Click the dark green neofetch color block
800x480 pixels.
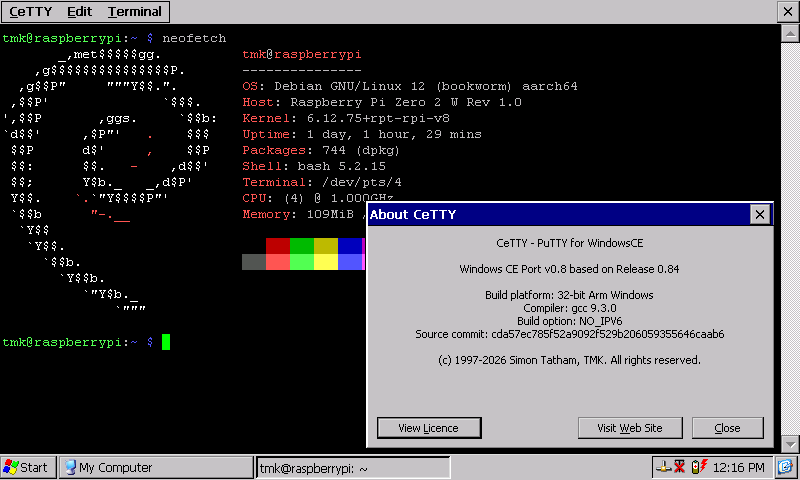coord(302,246)
